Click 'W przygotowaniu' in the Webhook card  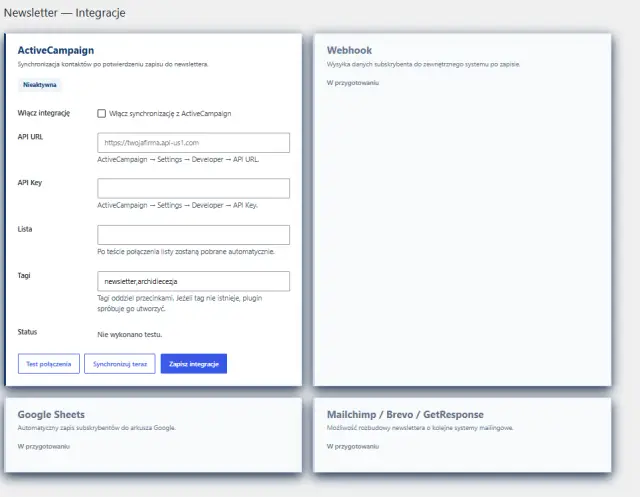coord(353,83)
